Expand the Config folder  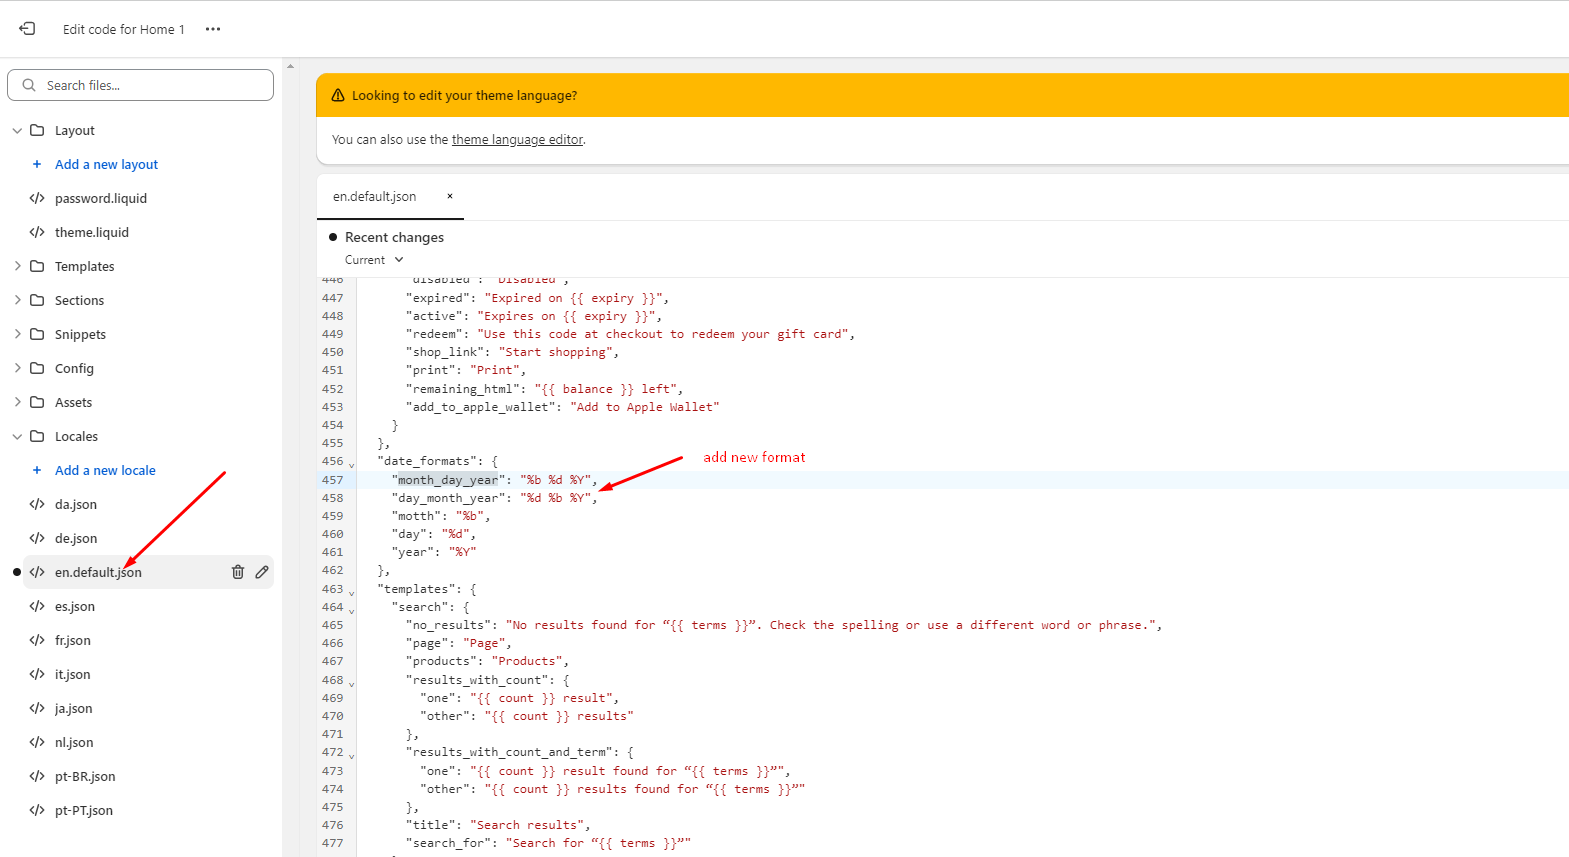17,368
